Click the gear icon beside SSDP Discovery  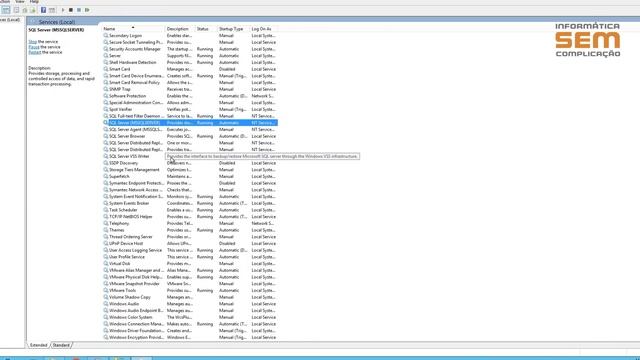pyautogui.click(x=106, y=163)
